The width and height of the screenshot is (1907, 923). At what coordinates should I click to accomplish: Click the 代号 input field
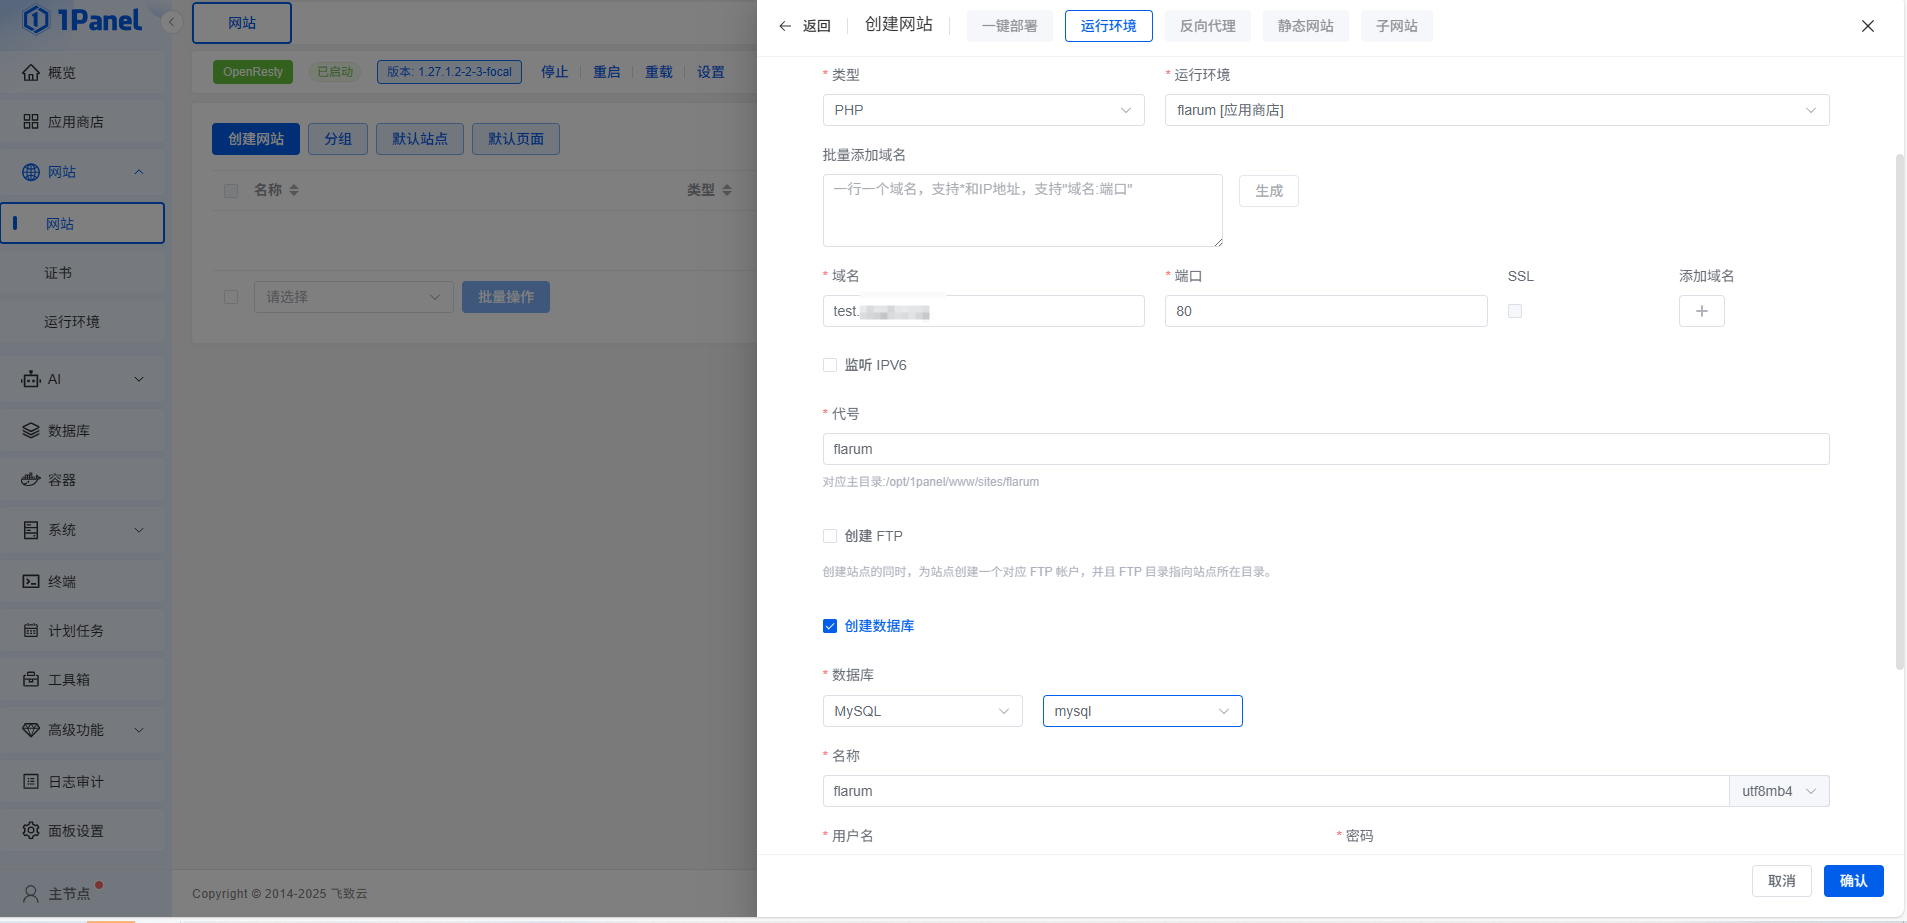pos(1326,449)
